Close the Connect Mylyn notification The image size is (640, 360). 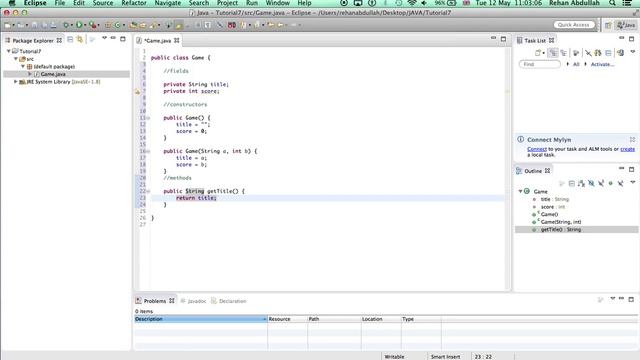pos(632,139)
